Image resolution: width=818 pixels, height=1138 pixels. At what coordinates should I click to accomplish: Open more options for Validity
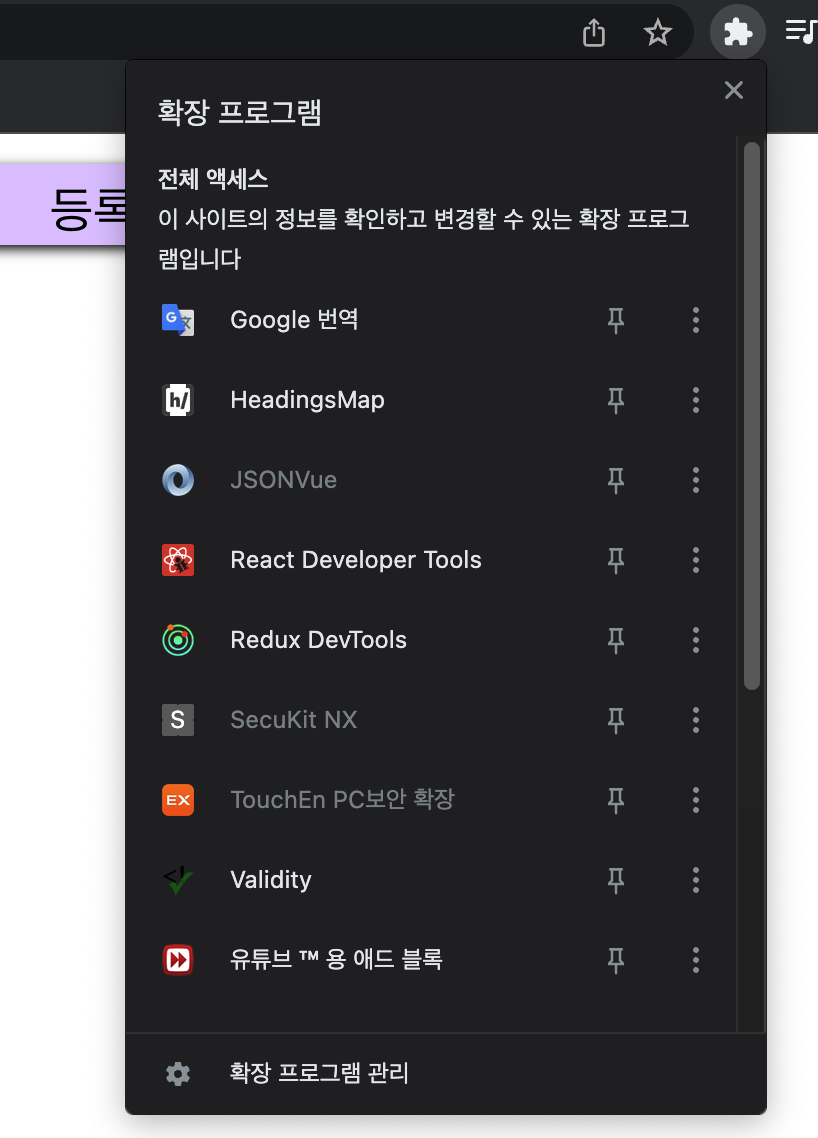coord(695,880)
